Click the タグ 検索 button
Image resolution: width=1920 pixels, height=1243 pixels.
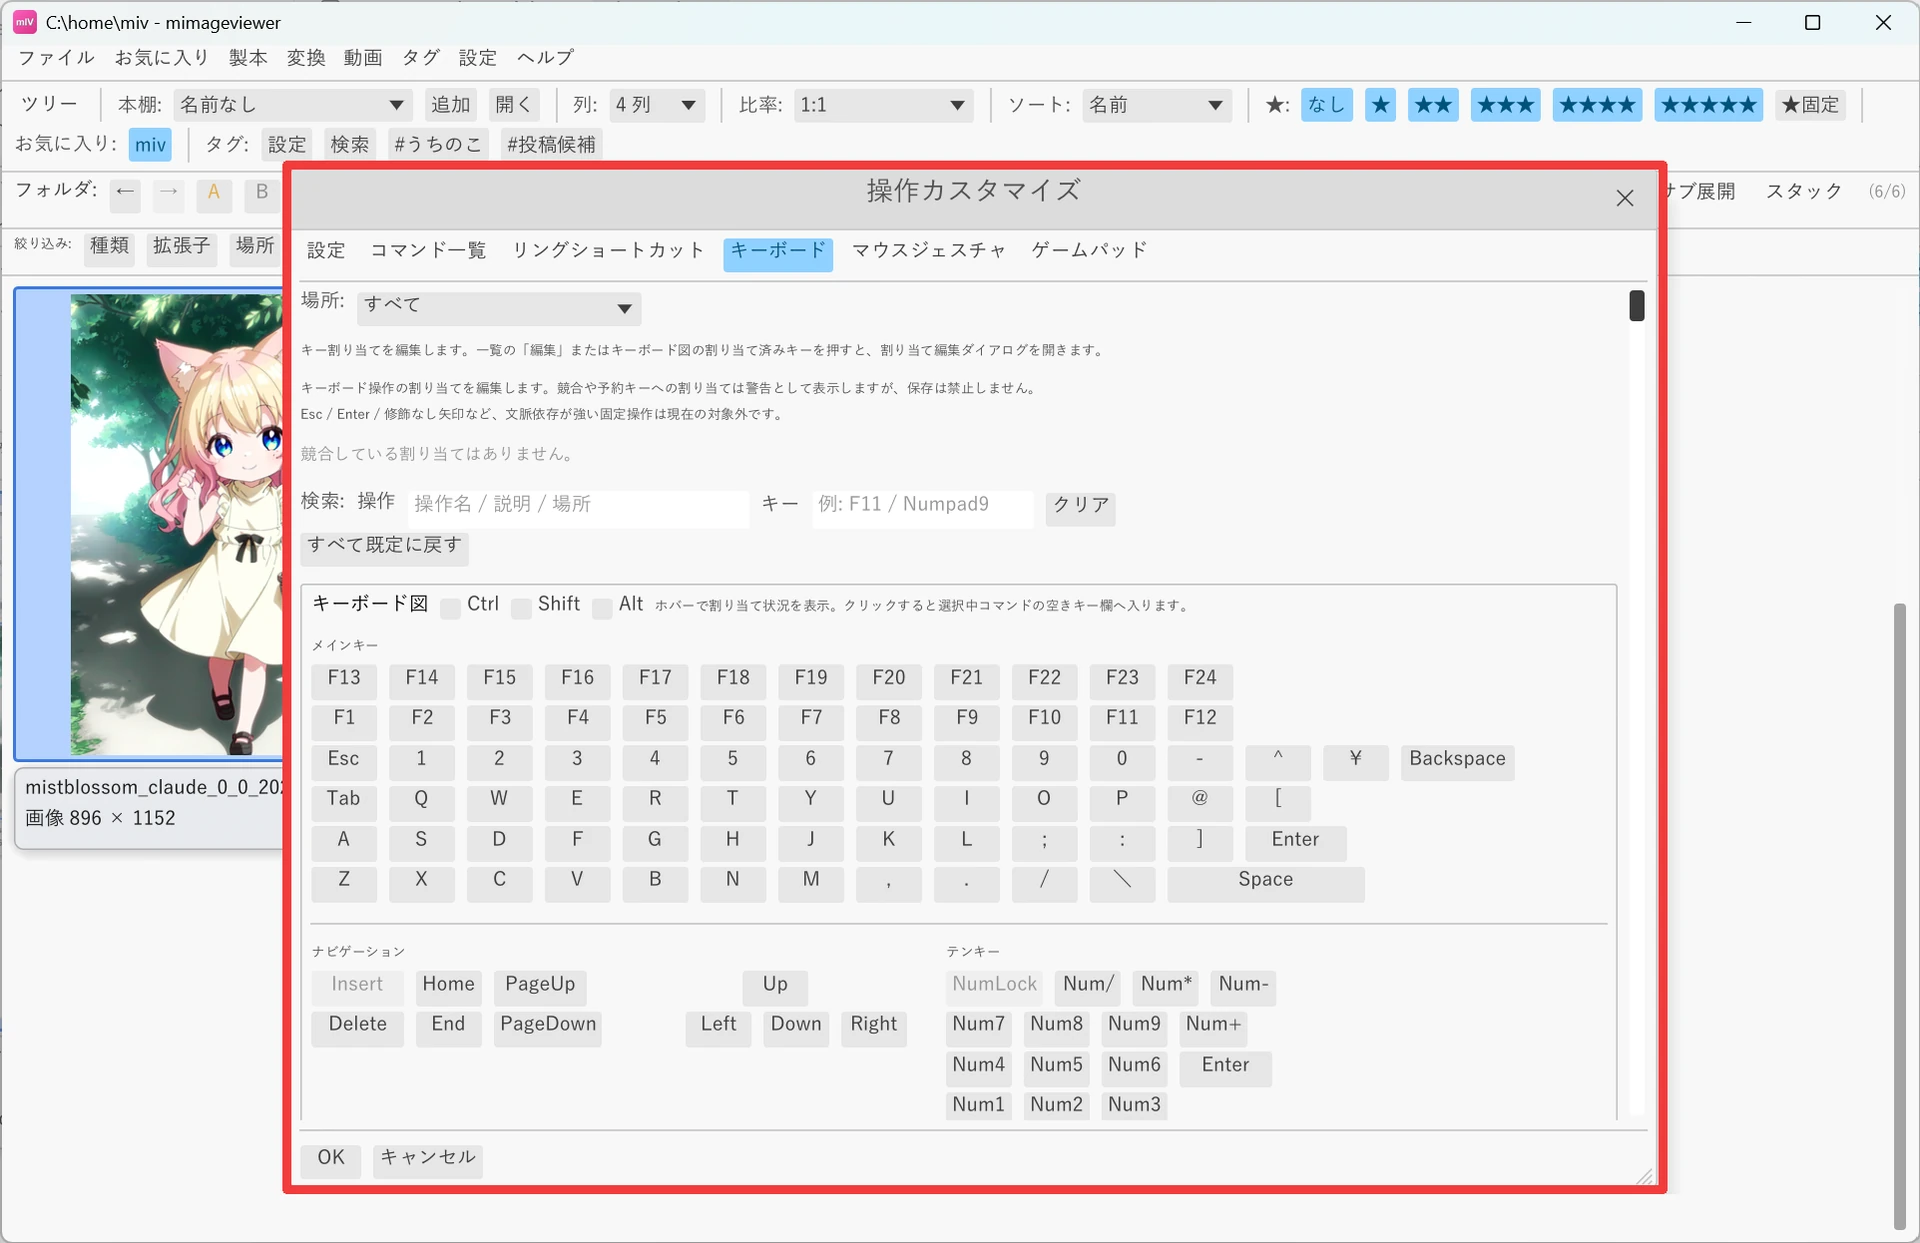(x=349, y=146)
